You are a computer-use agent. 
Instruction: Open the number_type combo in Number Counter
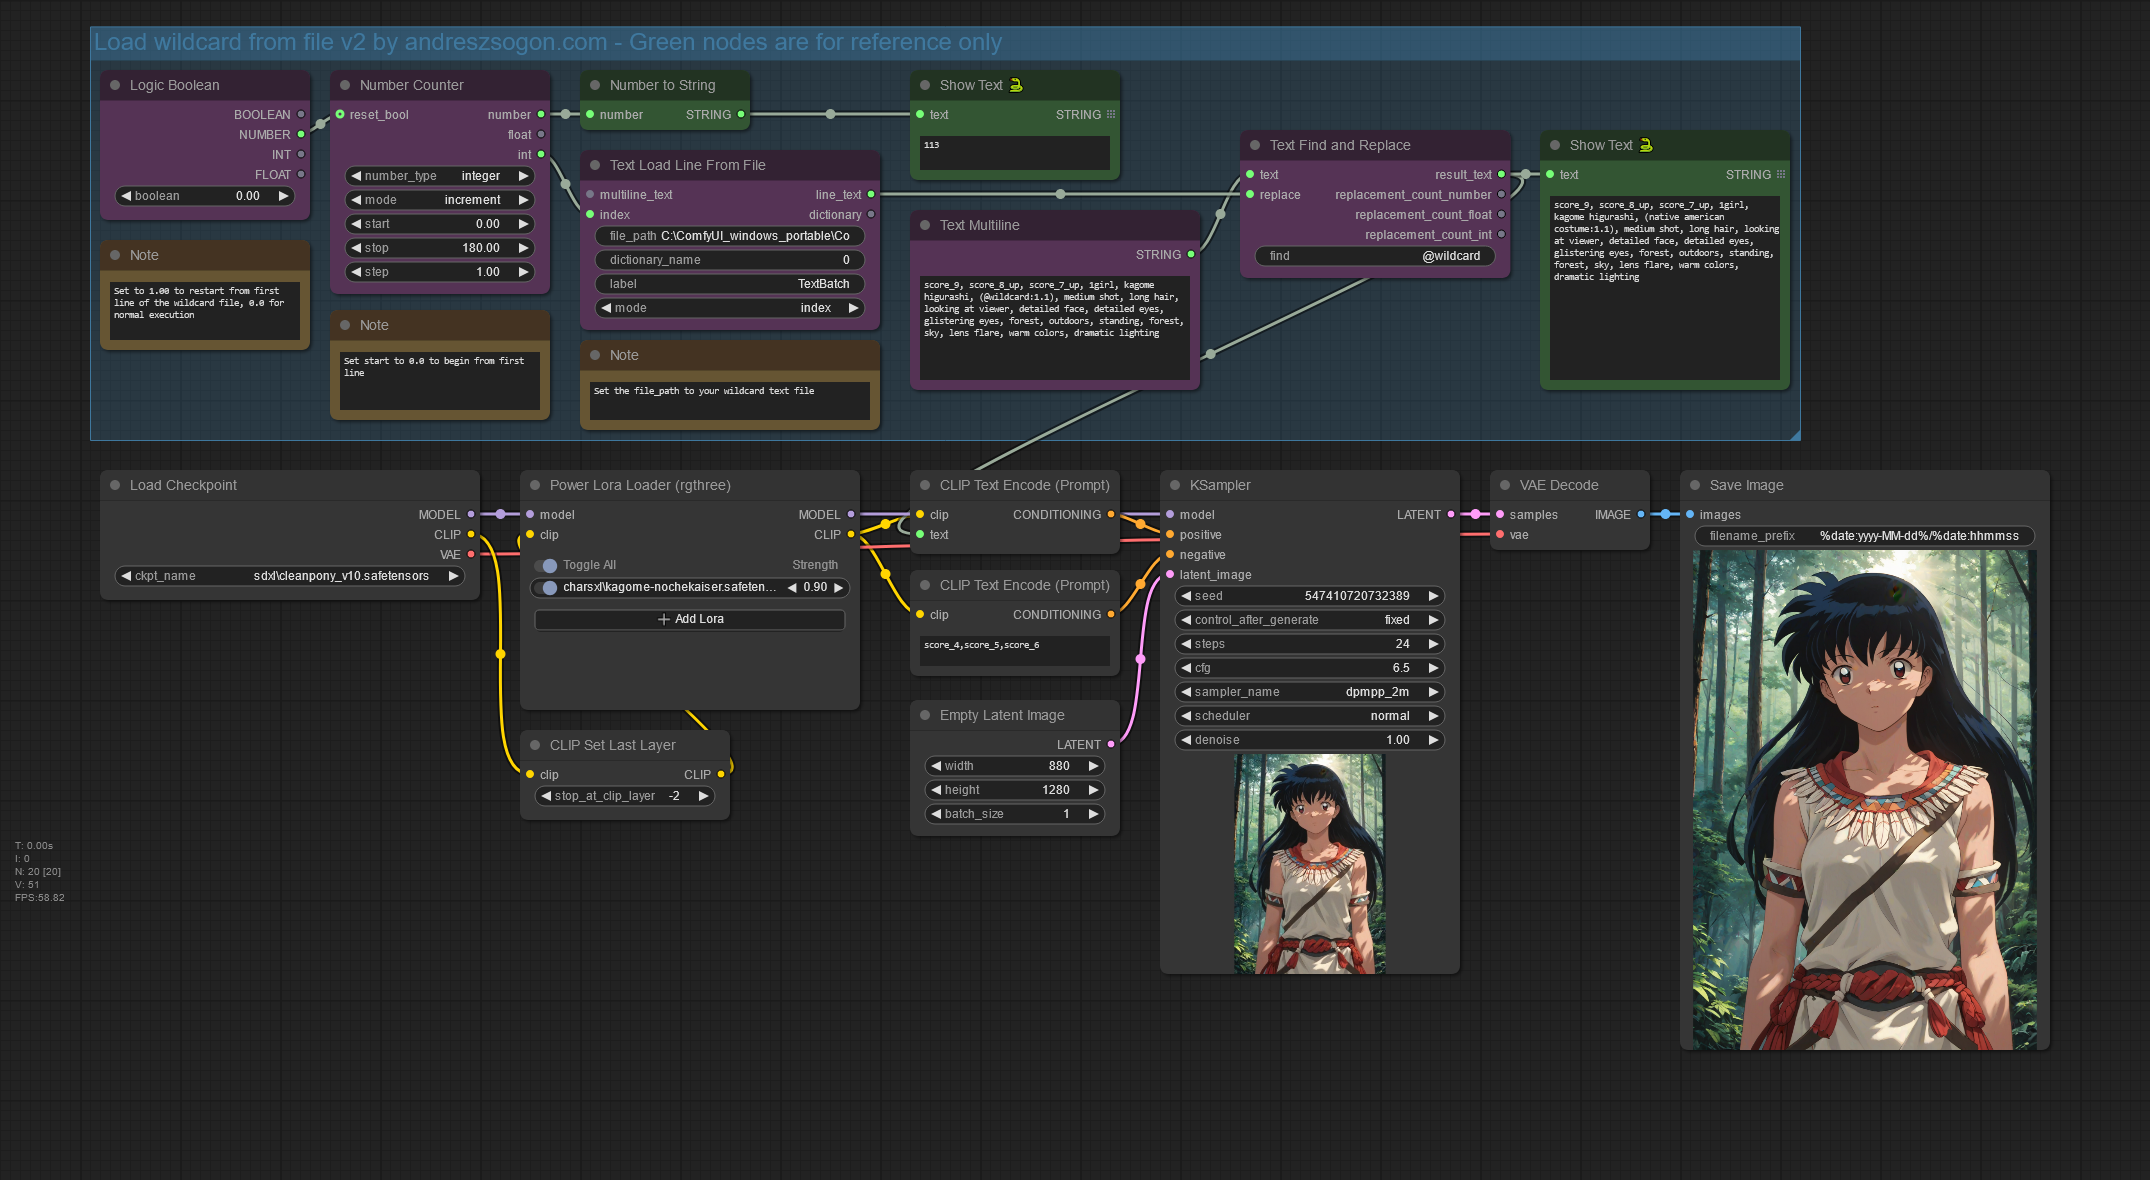tap(440, 176)
